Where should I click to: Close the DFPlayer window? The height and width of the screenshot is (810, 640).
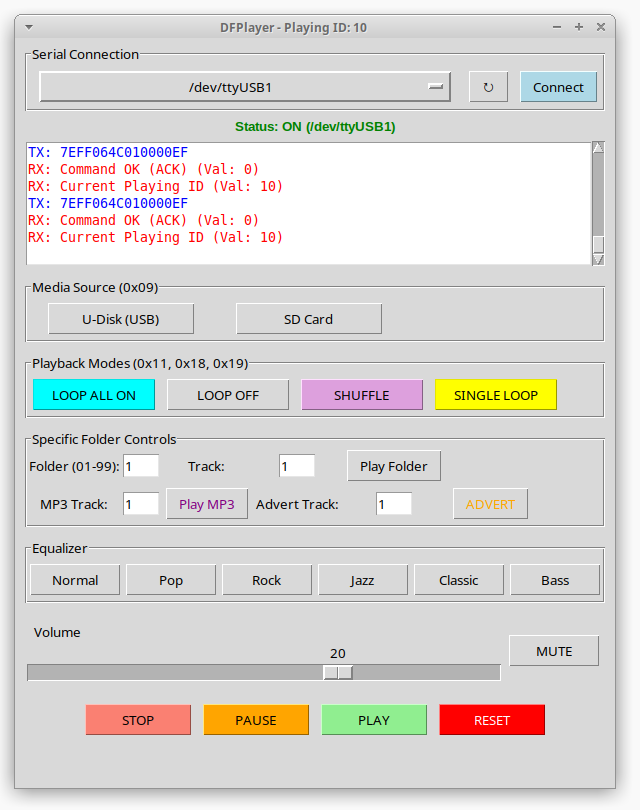click(x=601, y=27)
